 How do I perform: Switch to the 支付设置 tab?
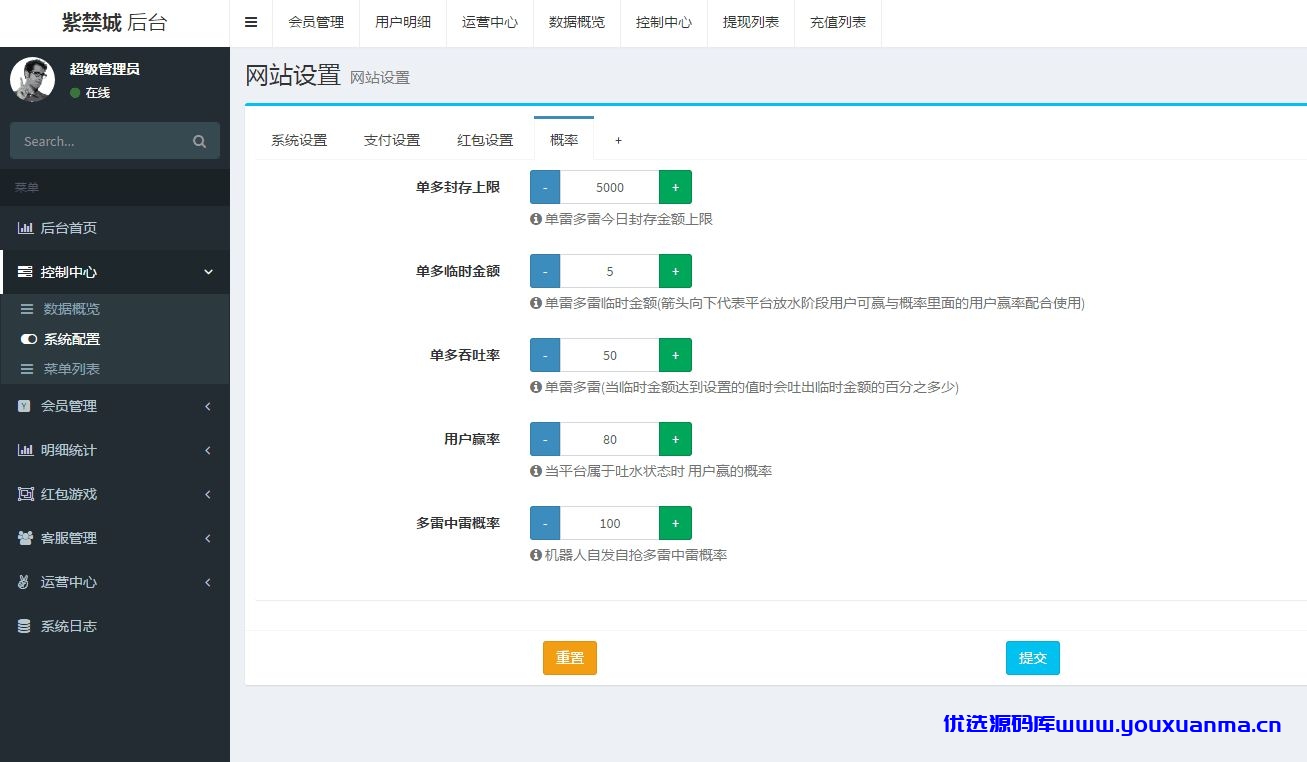pyautogui.click(x=392, y=140)
